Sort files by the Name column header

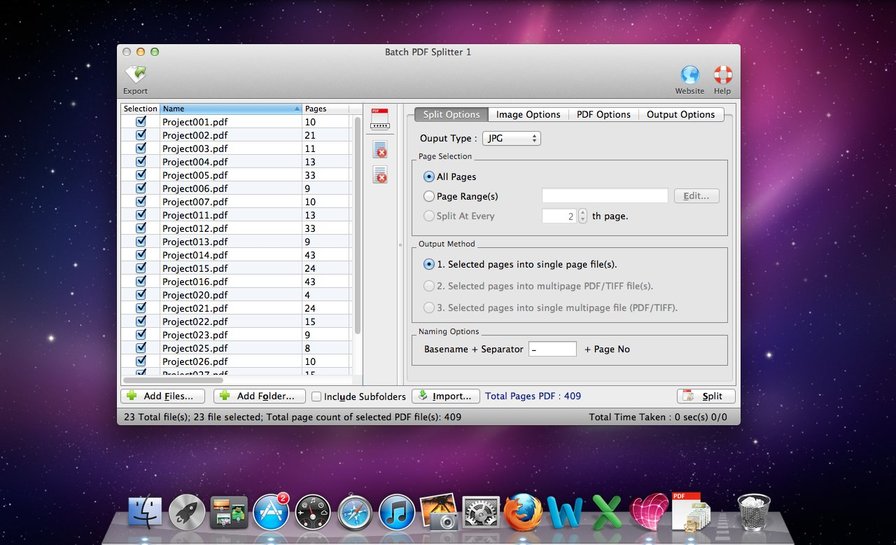pyautogui.click(x=230, y=108)
